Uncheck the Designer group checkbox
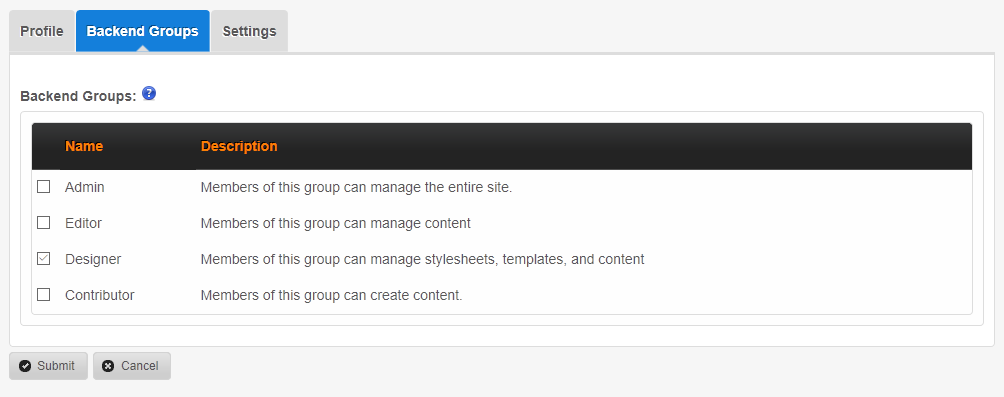1004x397 pixels. pos(44,259)
